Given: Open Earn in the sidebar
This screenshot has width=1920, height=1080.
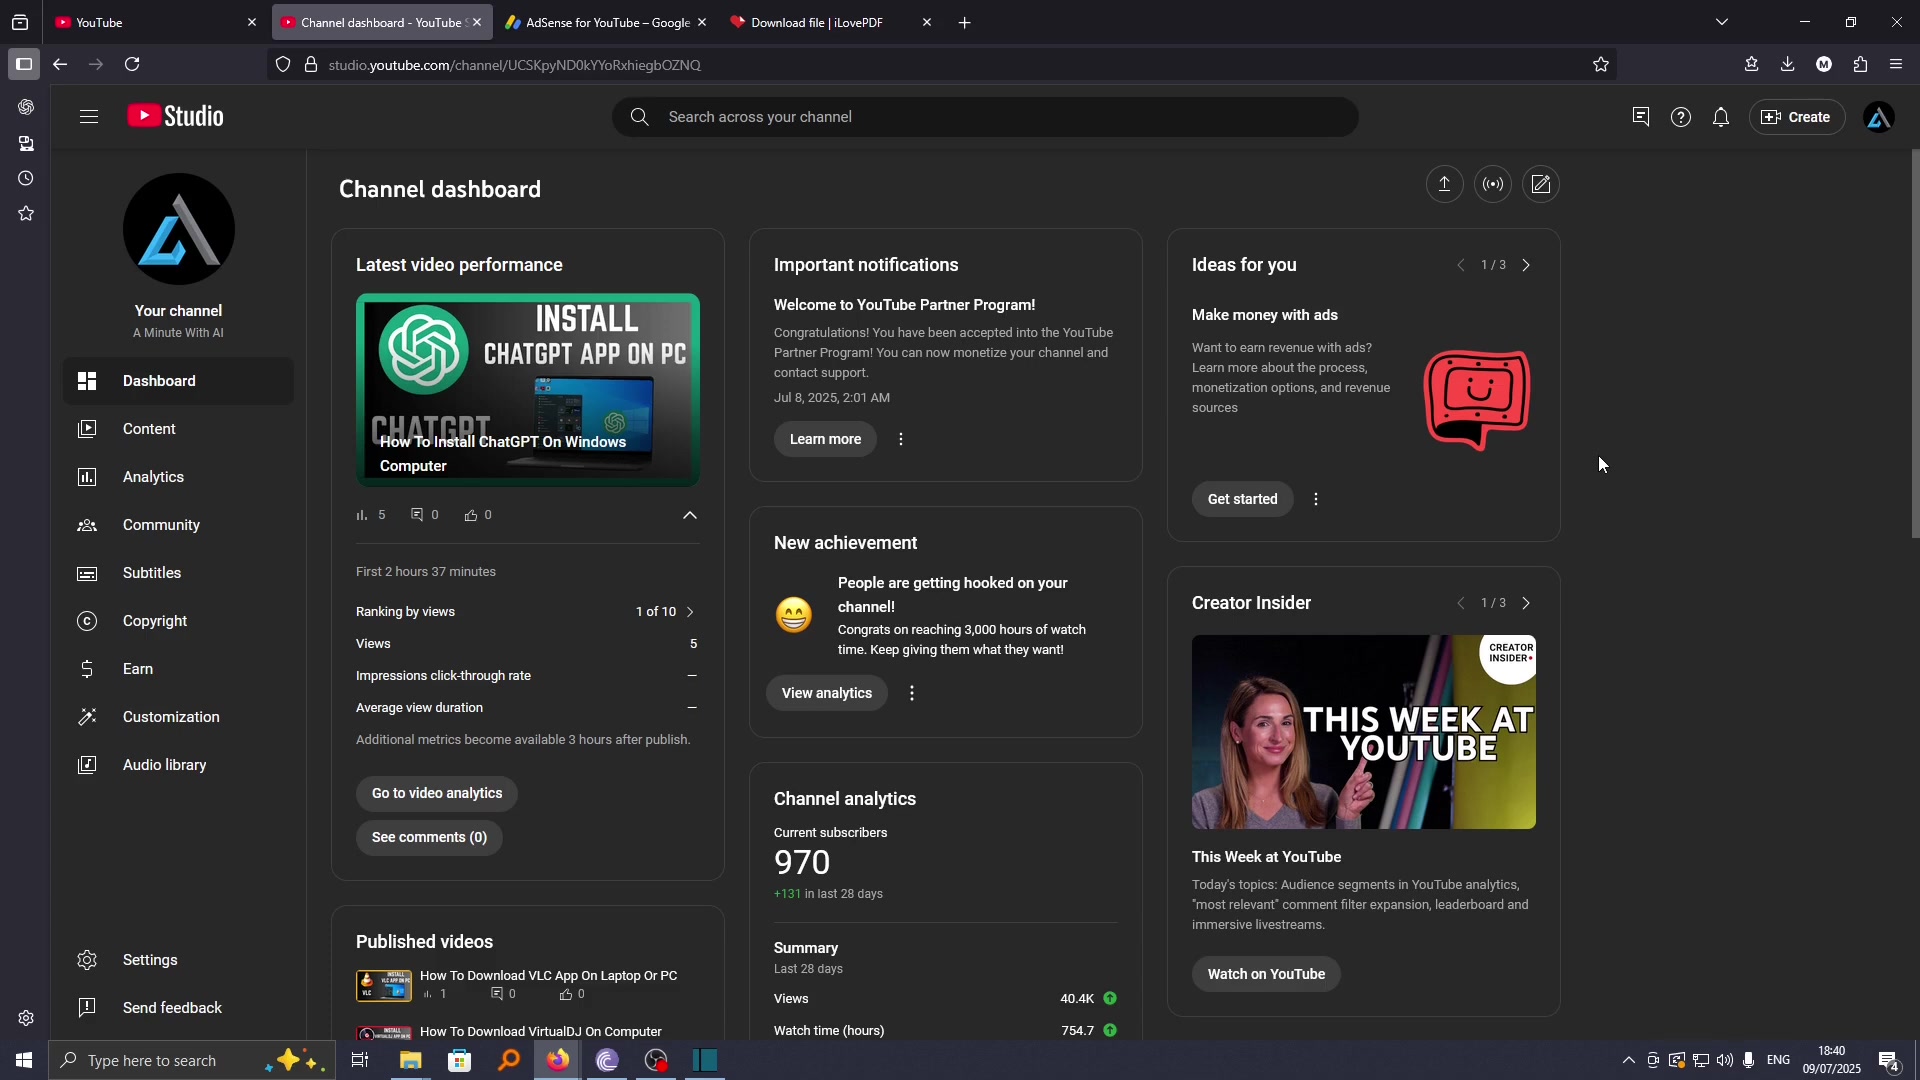Looking at the screenshot, I should click(138, 669).
